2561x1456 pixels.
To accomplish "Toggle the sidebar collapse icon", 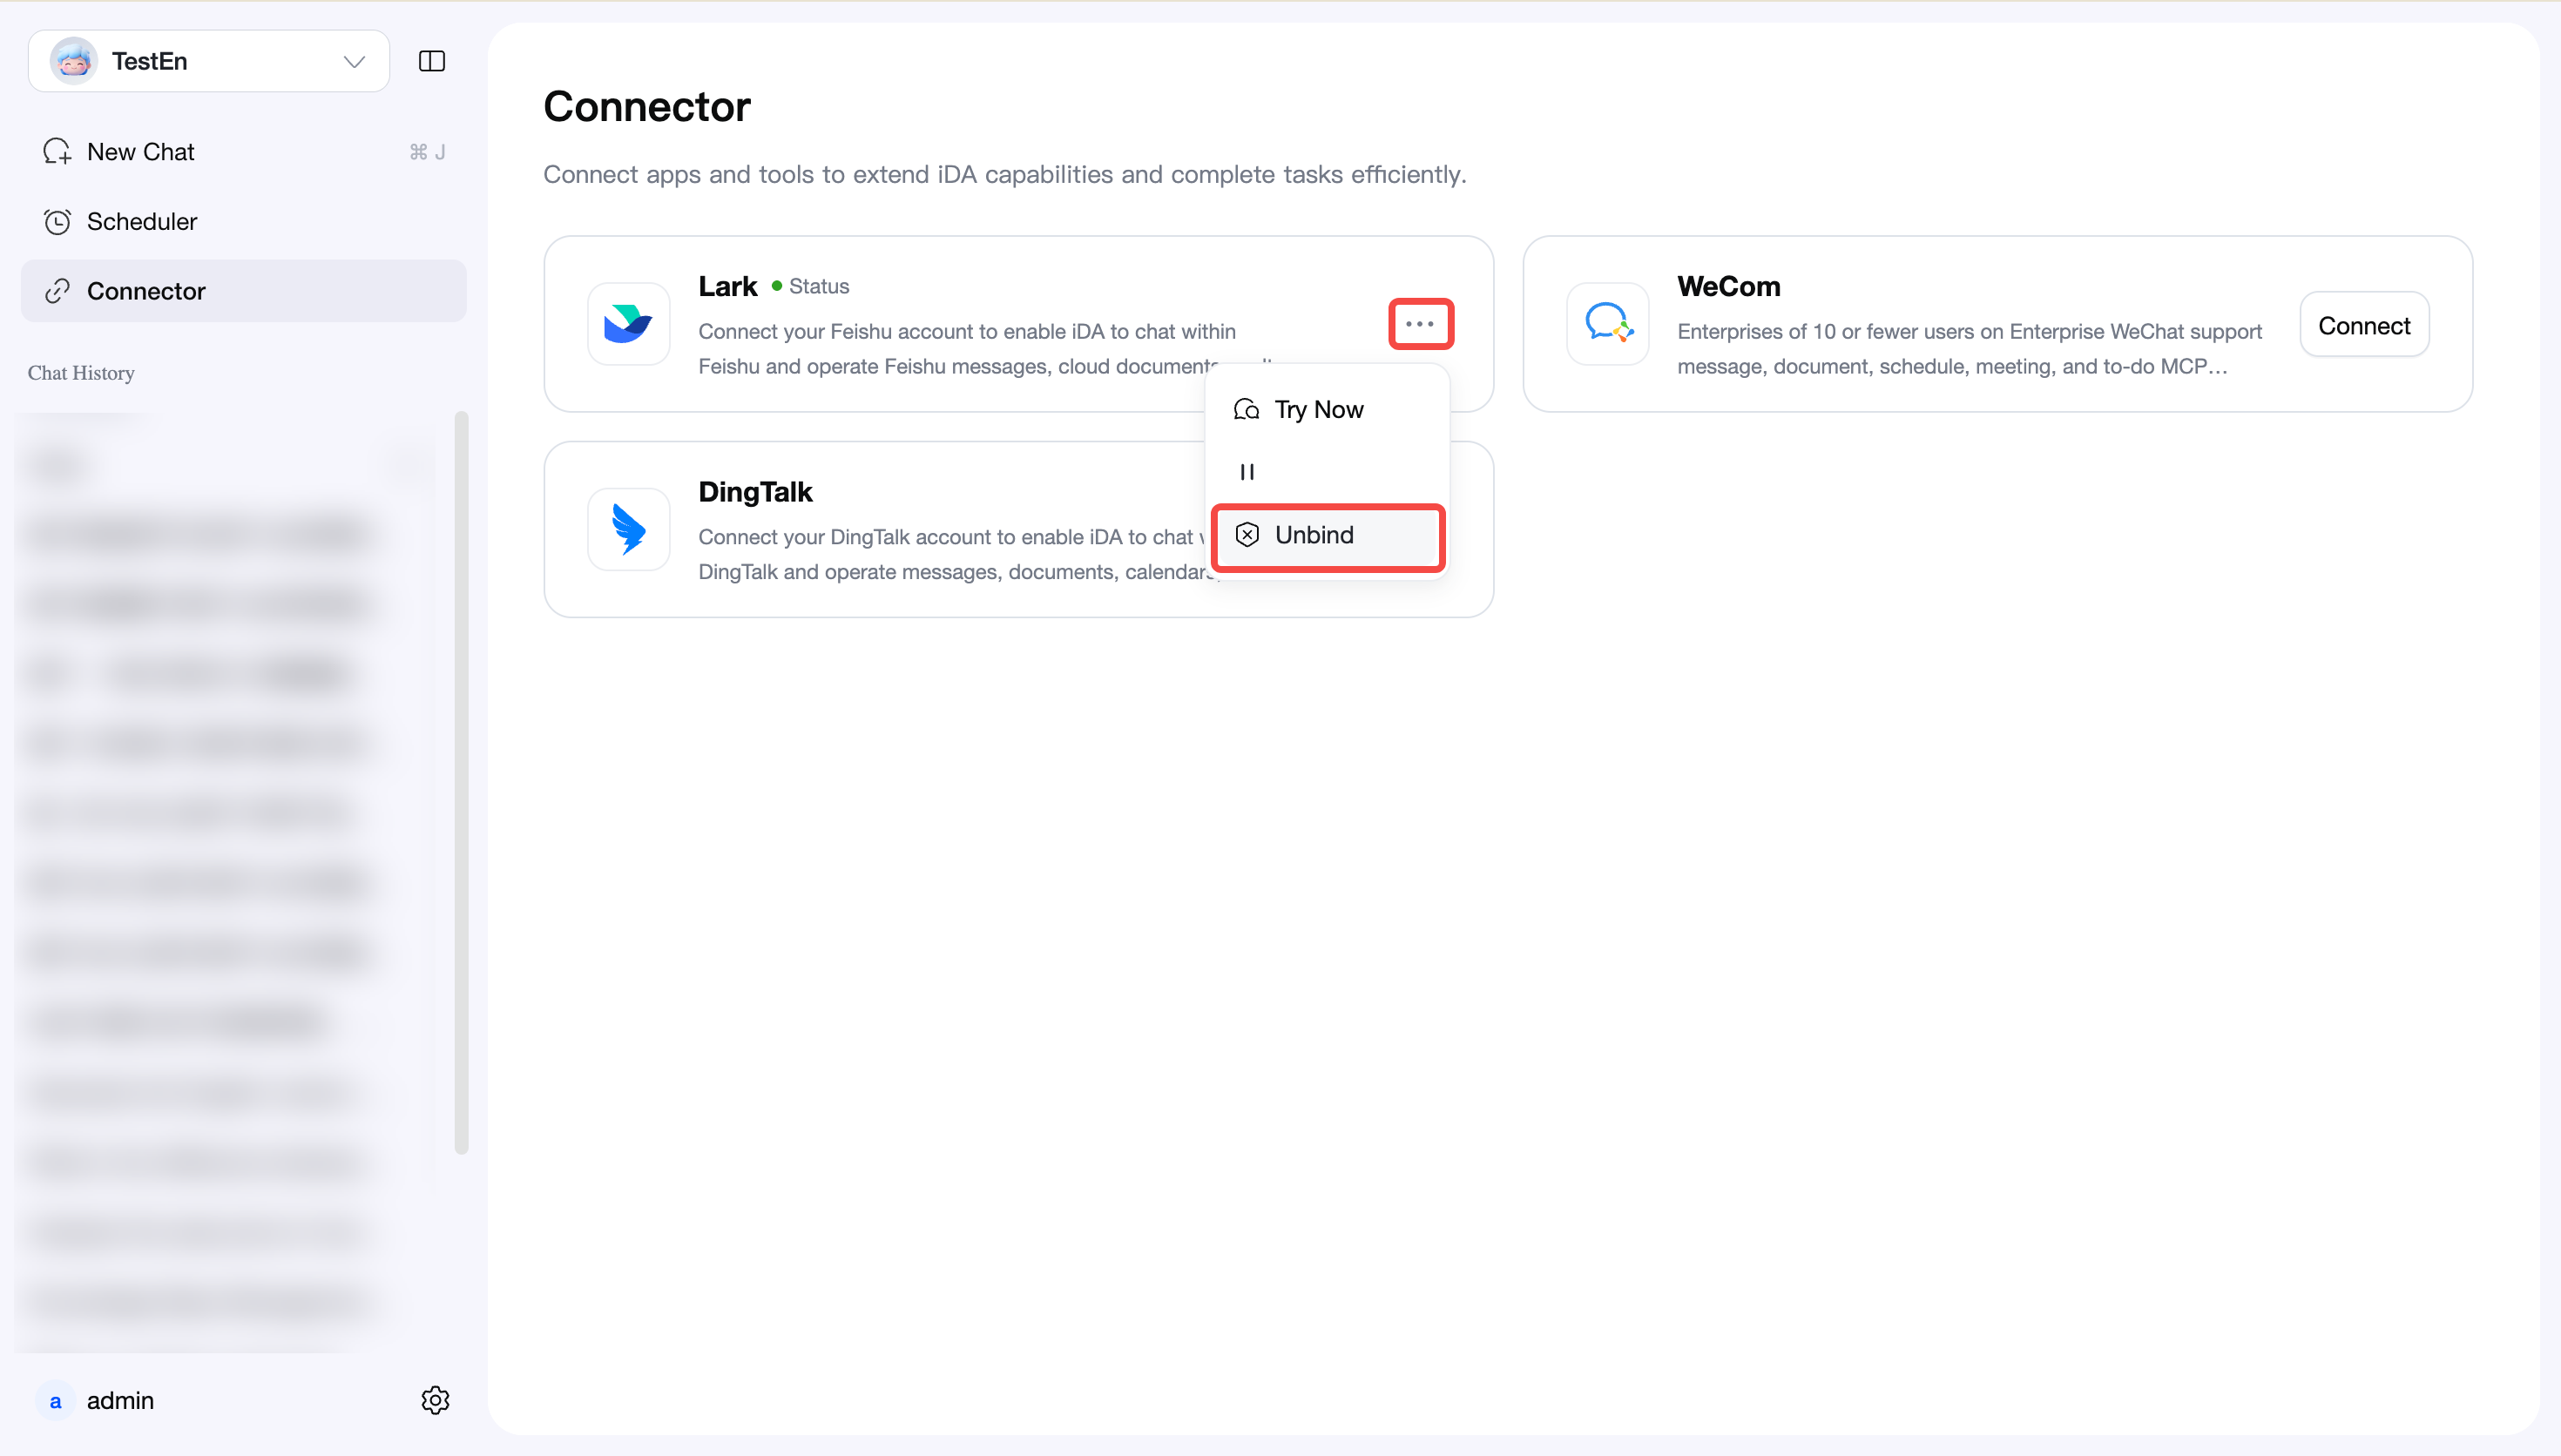I will 431,61.
